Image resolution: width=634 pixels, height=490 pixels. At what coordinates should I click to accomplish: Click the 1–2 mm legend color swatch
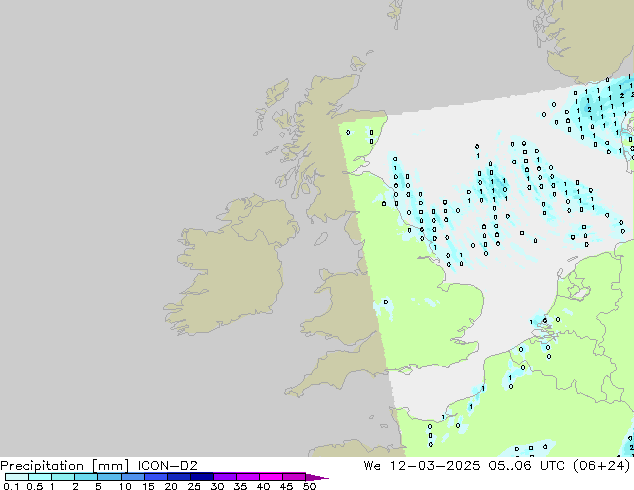tap(63, 477)
